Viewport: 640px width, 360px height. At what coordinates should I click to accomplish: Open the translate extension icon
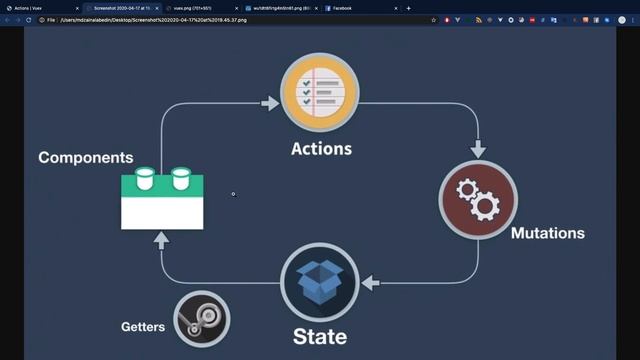pos(553,20)
